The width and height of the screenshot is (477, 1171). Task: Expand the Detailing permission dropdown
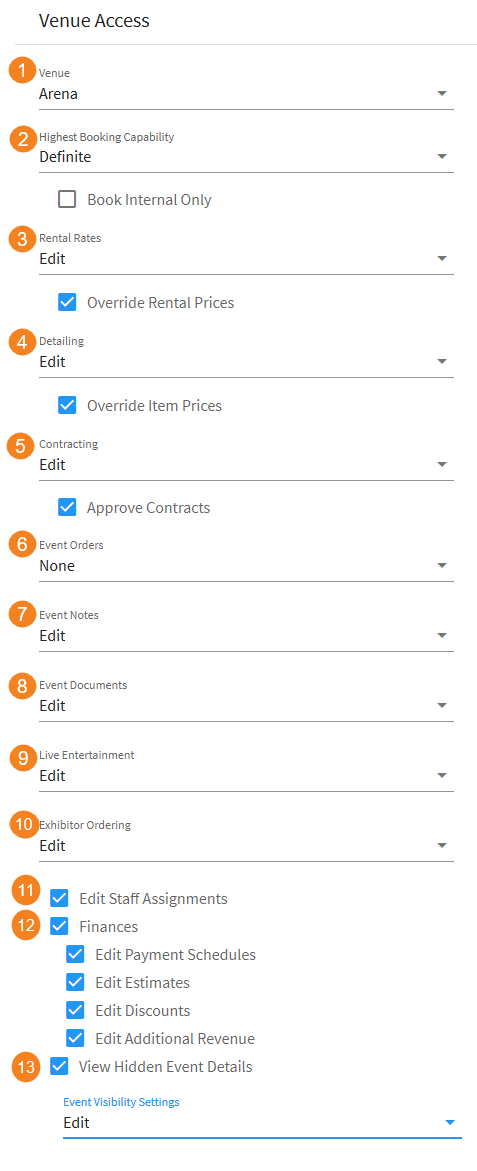pos(246,361)
